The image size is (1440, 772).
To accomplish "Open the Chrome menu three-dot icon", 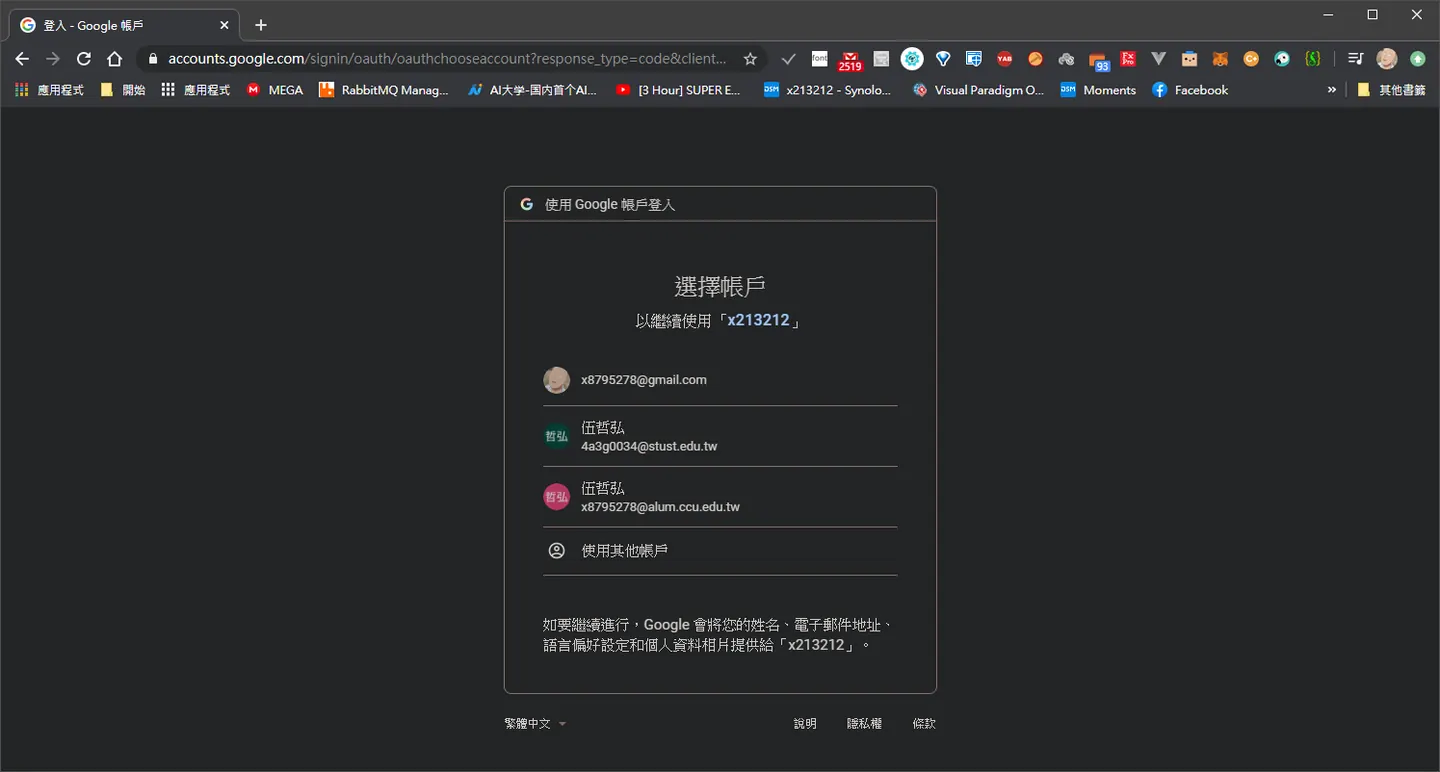I will click(1418, 59).
